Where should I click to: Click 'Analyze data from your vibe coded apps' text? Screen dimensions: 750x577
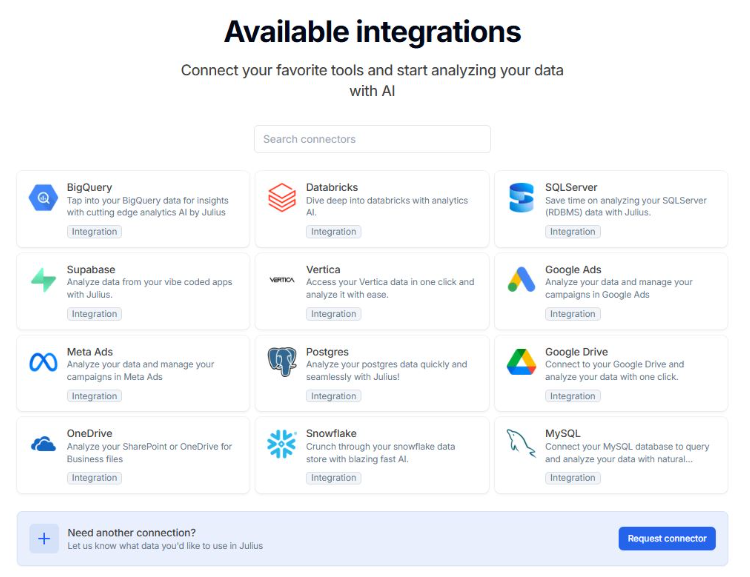pos(149,288)
